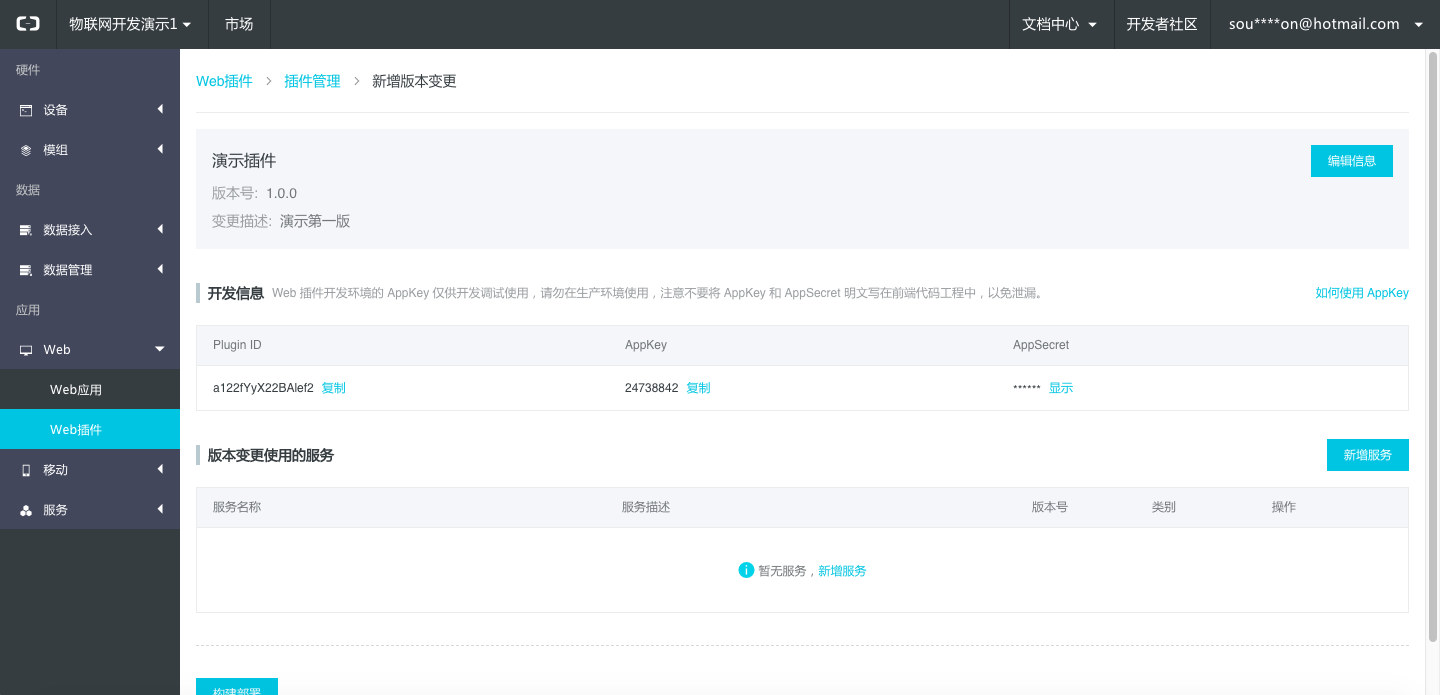Click the Web monitor icon in sidebar
1440x695 pixels.
tap(26, 350)
